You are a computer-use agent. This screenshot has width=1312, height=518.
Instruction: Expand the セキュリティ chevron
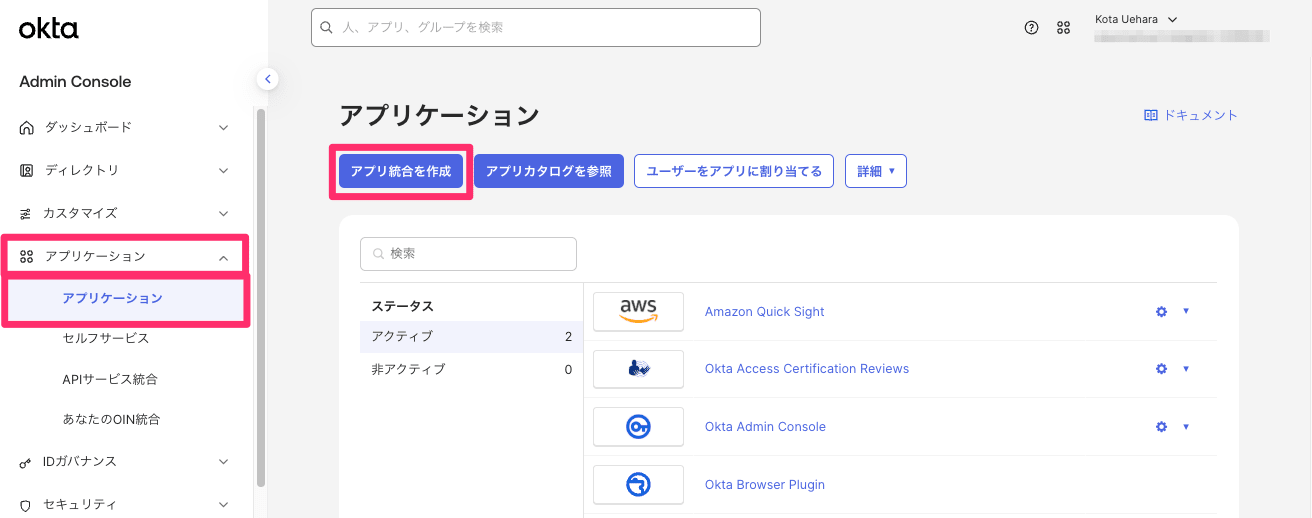[x=224, y=505]
